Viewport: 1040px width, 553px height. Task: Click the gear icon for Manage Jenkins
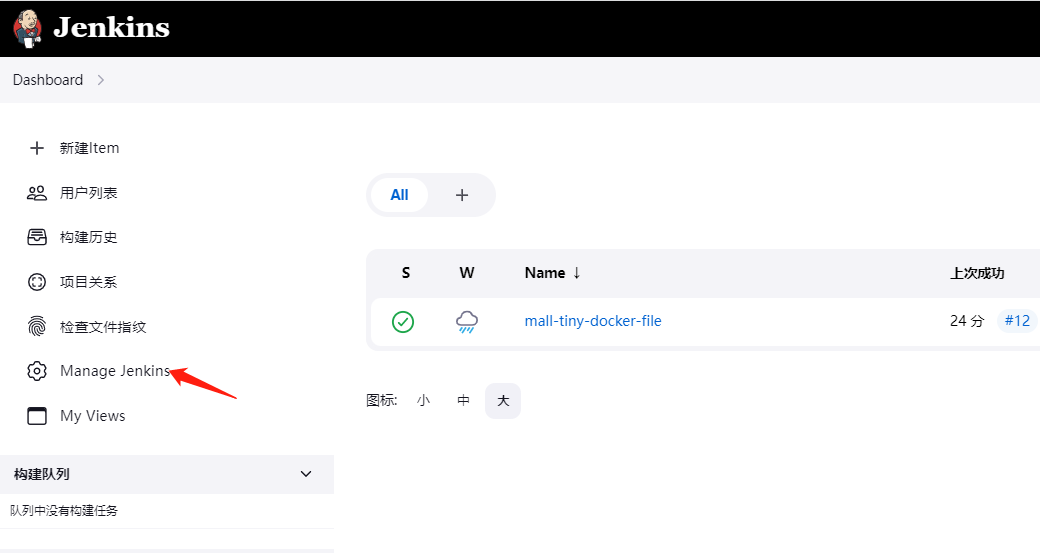(37, 371)
